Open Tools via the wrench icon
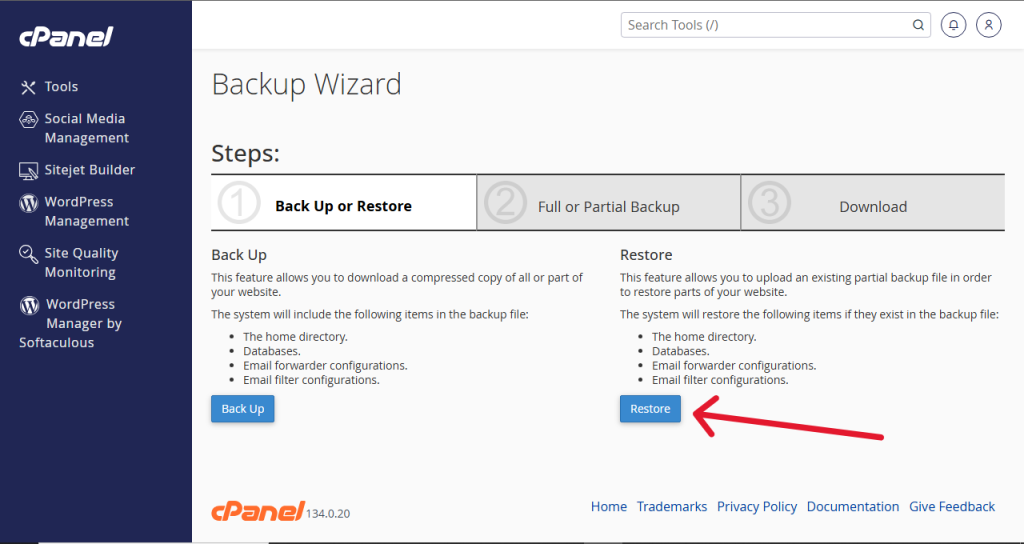Viewport: 1024px width, 544px height. coord(28,87)
